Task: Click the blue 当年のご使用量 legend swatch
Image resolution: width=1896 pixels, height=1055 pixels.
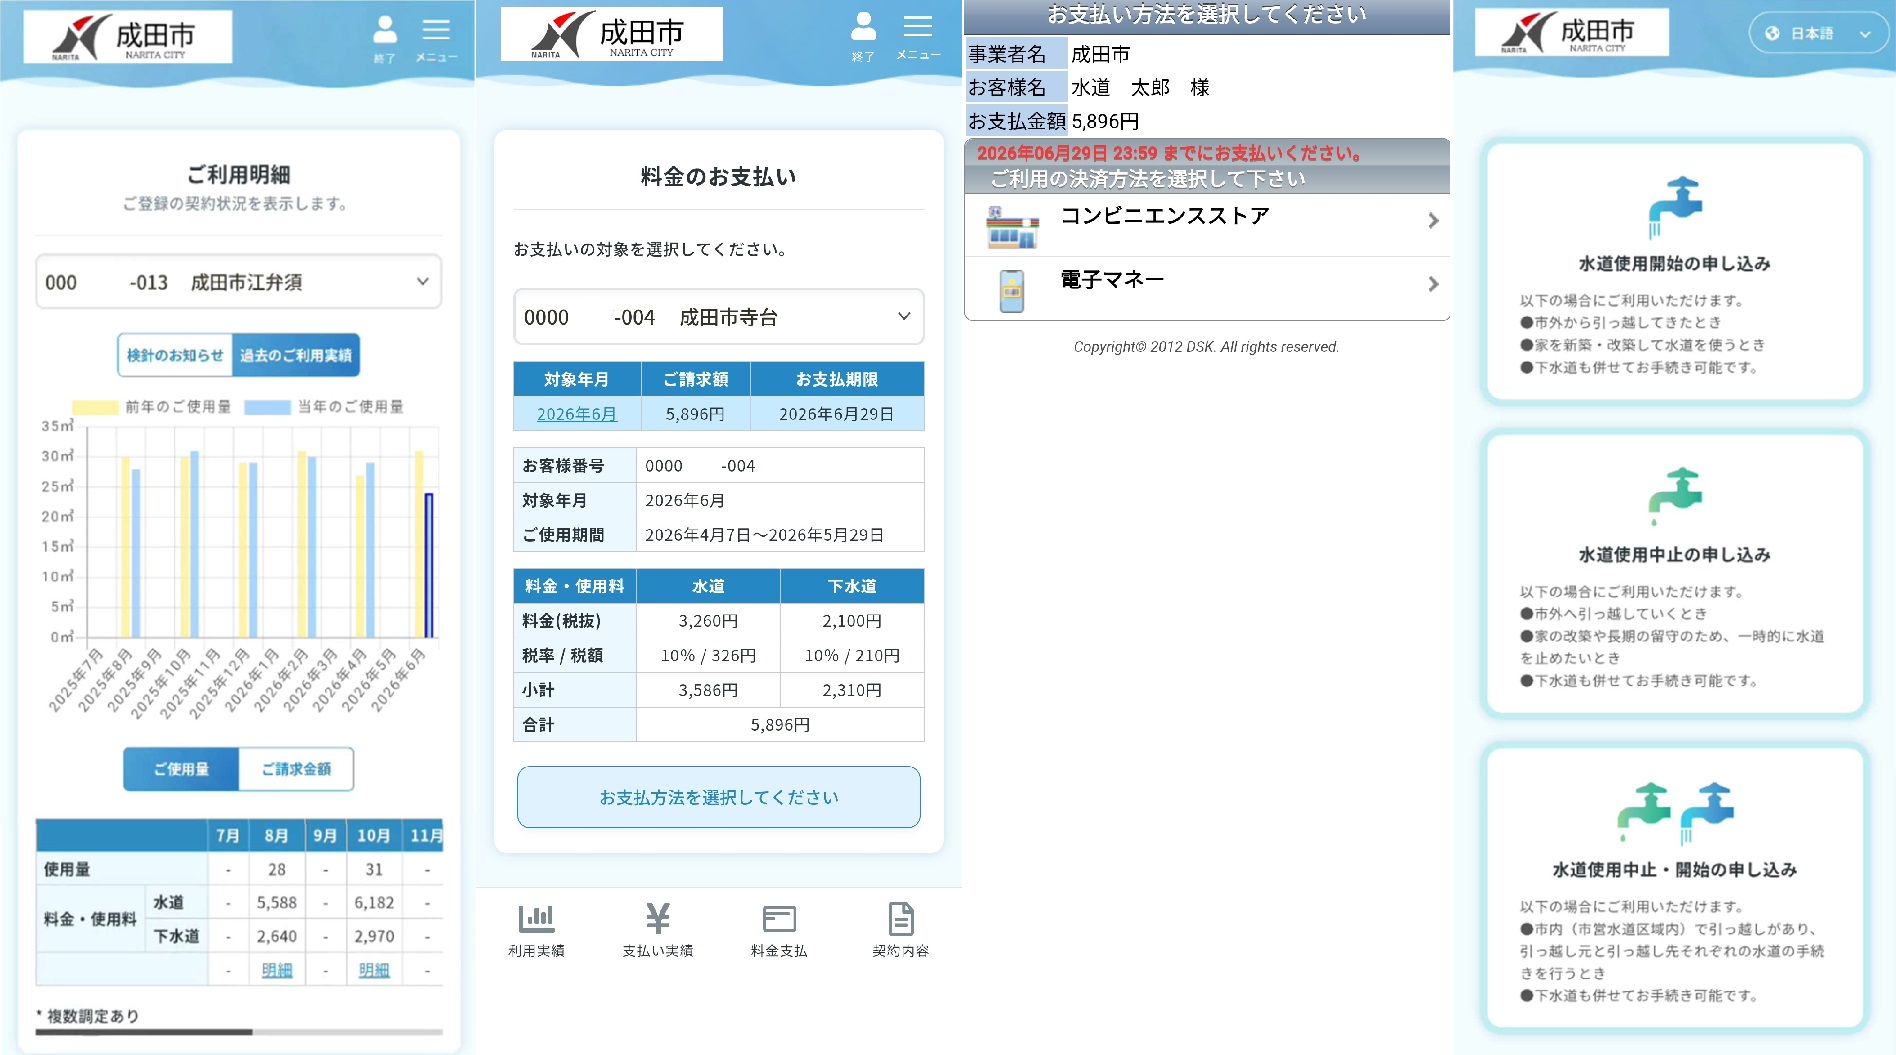Action: 267,407
